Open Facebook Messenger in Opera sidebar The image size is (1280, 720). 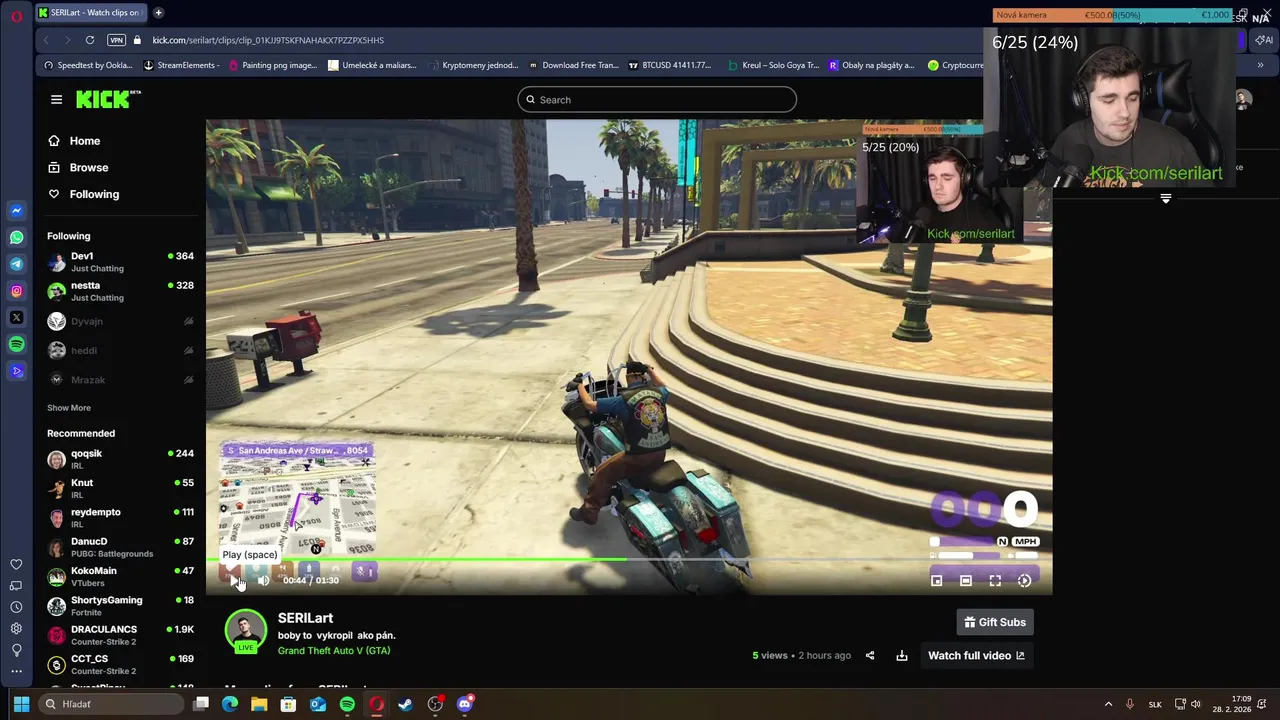pyautogui.click(x=16, y=211)
